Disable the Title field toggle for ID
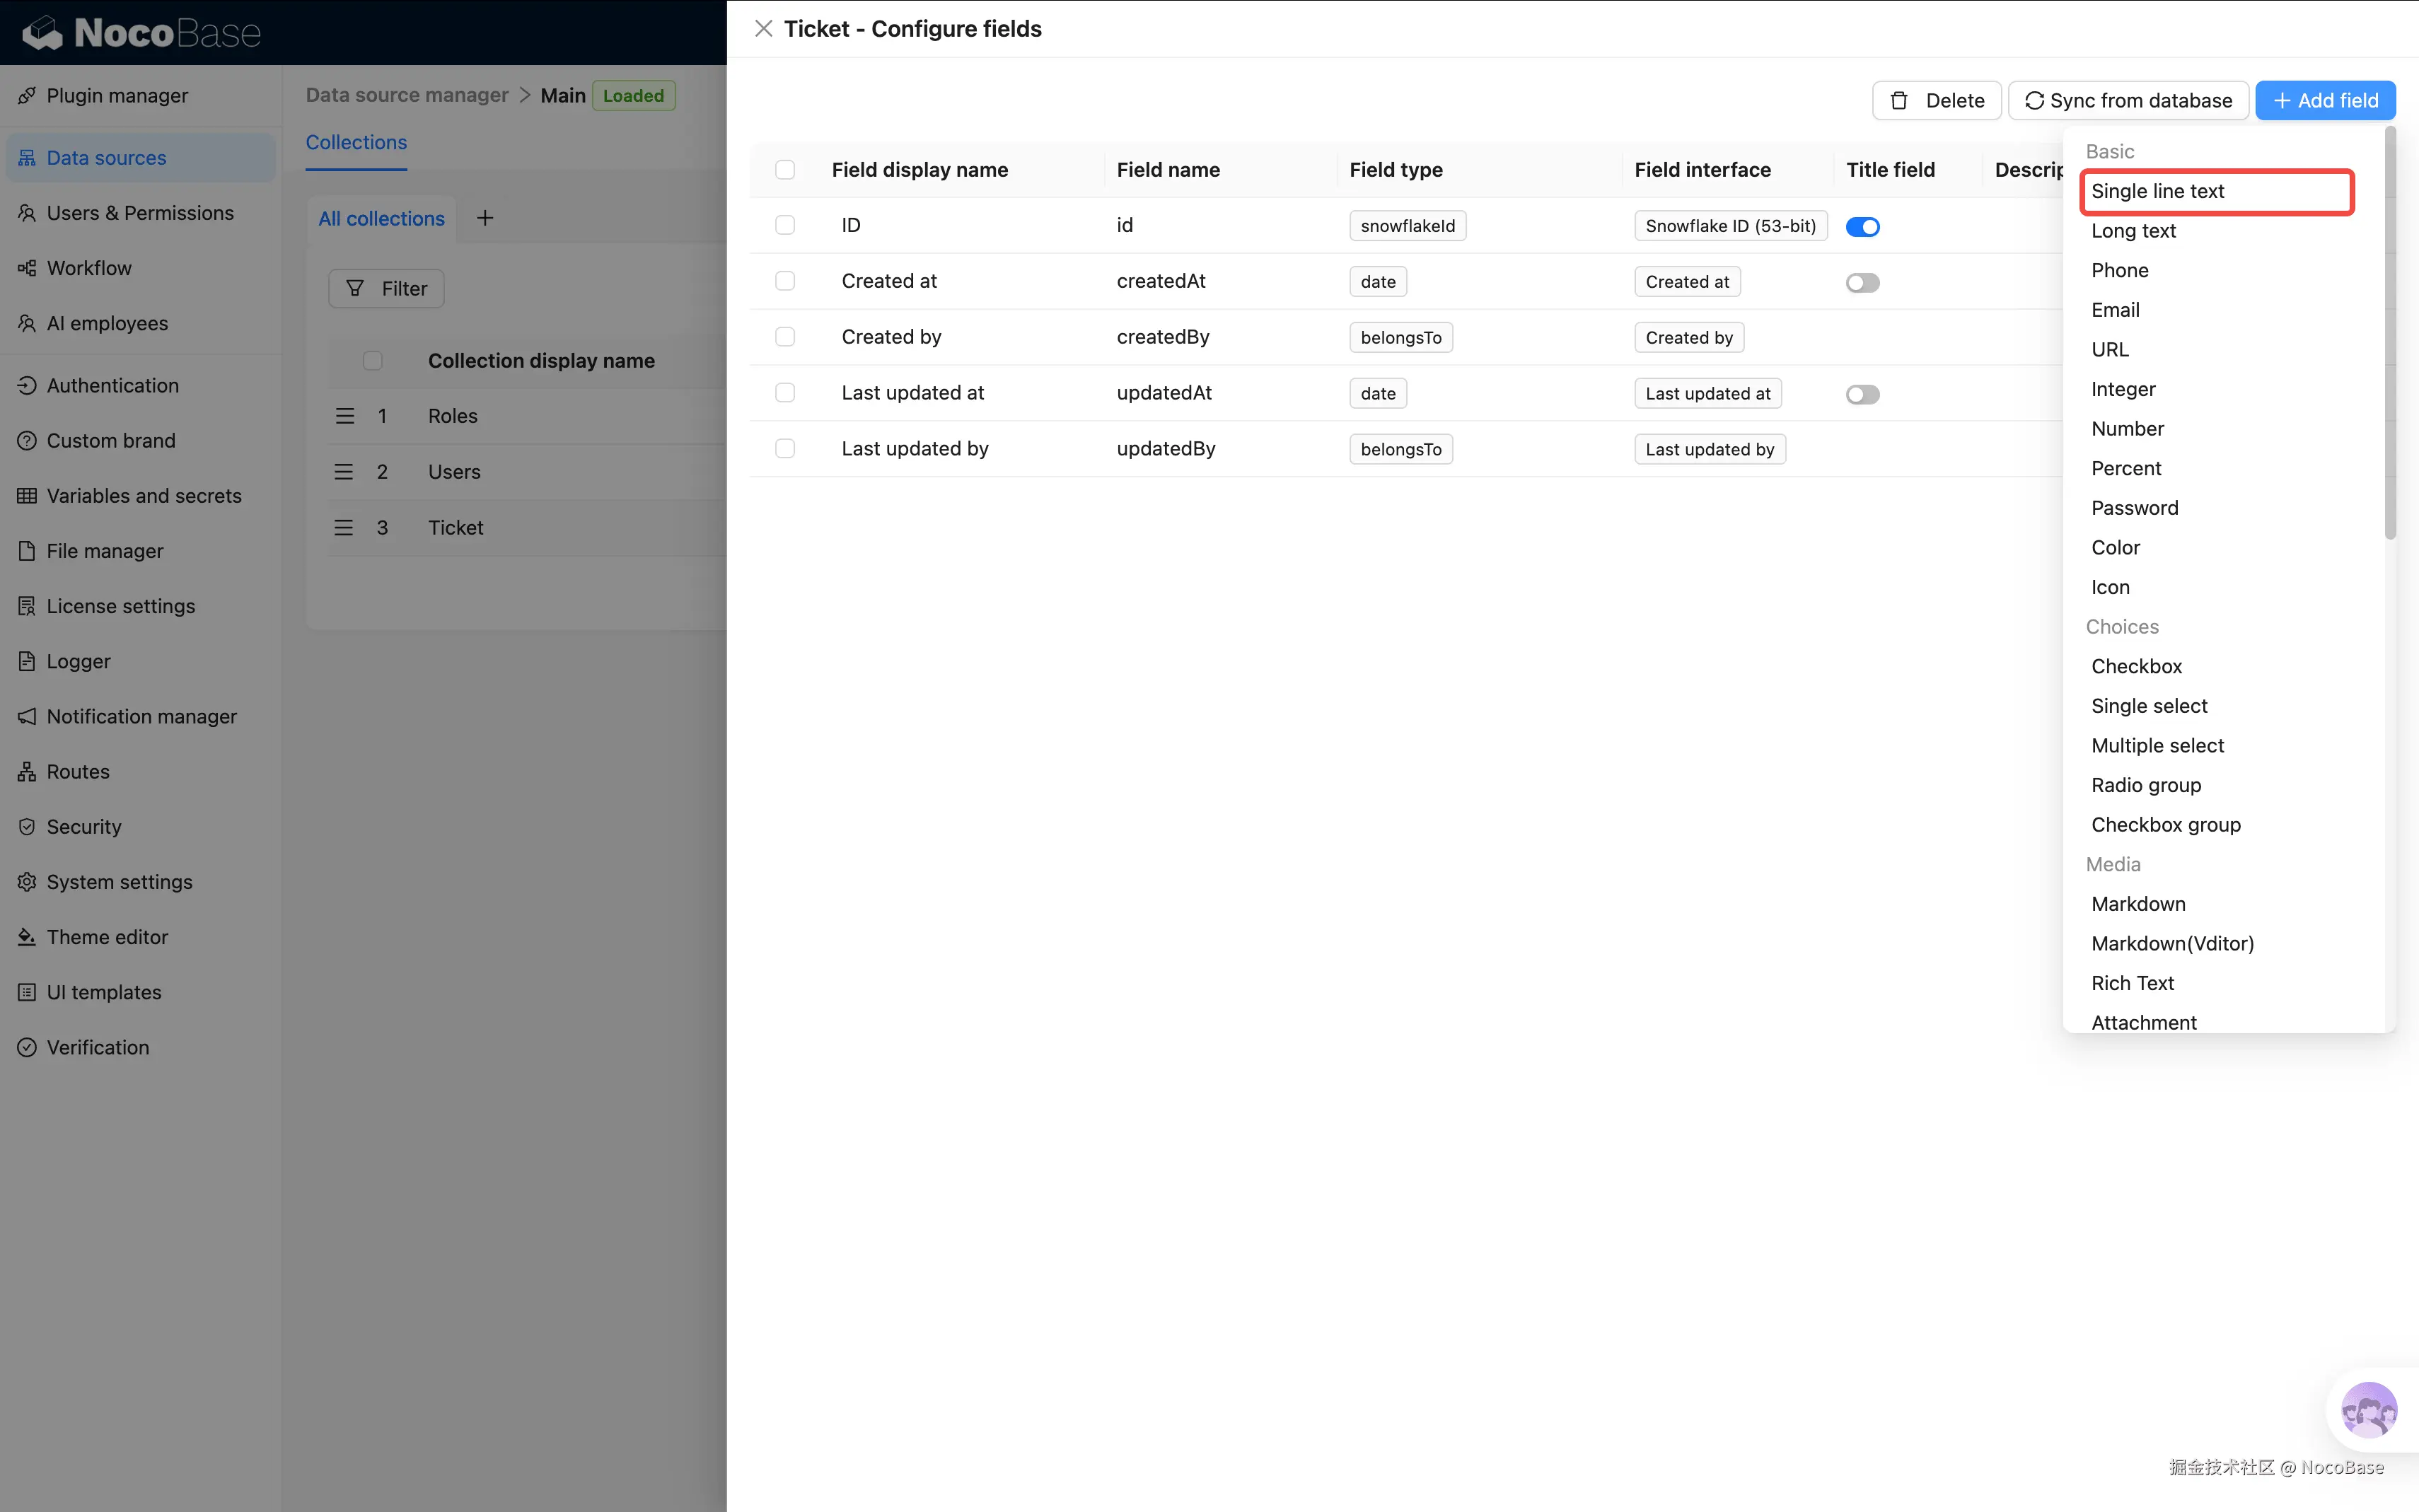This screenshot has height=1512, width=2419. (x=1863, y=226)
